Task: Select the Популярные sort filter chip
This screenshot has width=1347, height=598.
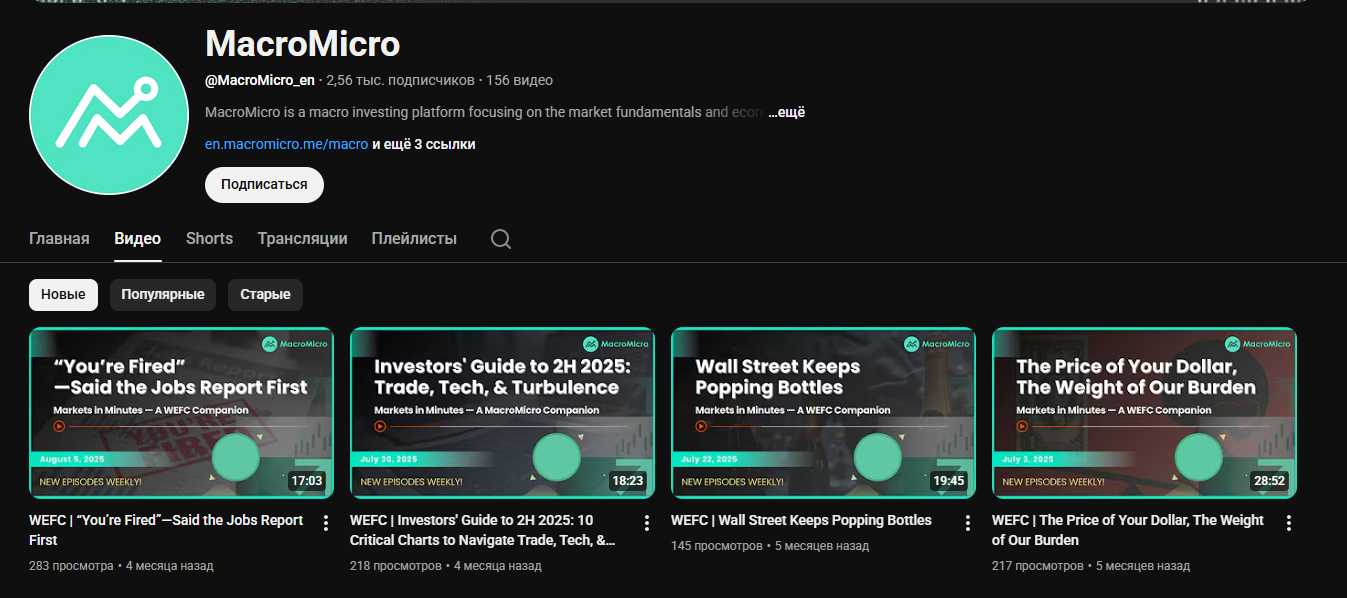Action: [x=163, y=295]
